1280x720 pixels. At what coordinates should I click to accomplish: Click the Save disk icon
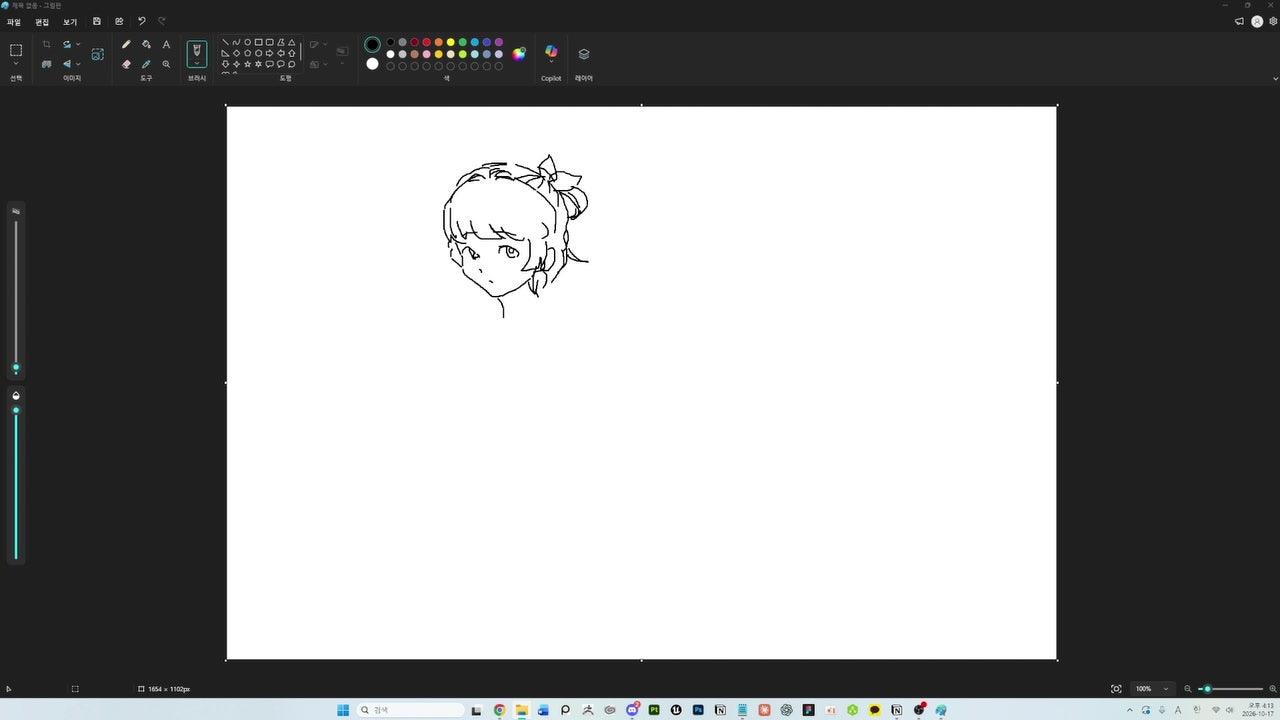(x=96, y=21)
